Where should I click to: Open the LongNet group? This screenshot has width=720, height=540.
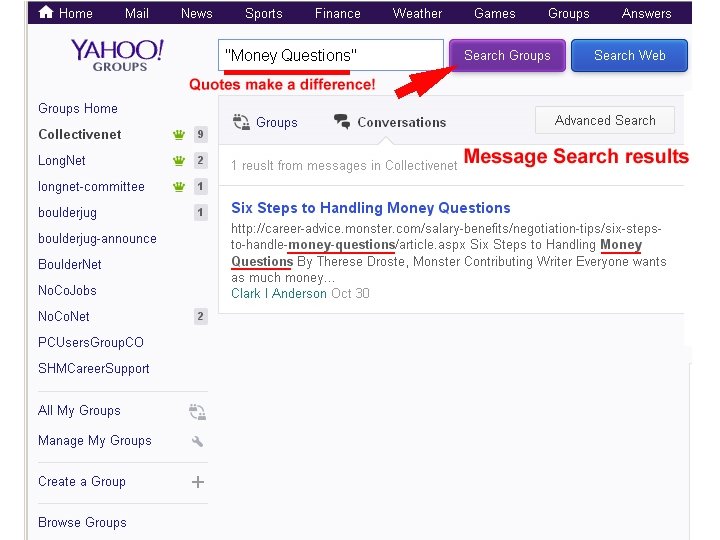[62, 161]
